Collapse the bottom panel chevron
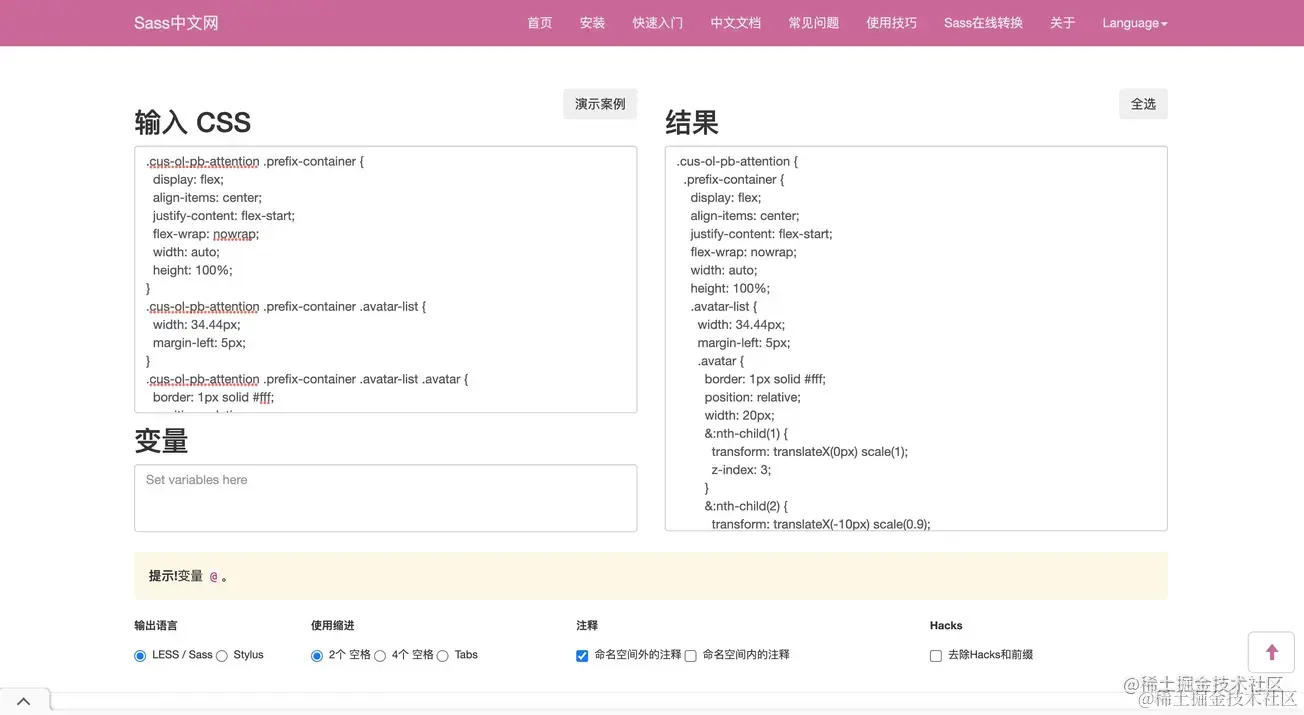 [x=24, y=699]
